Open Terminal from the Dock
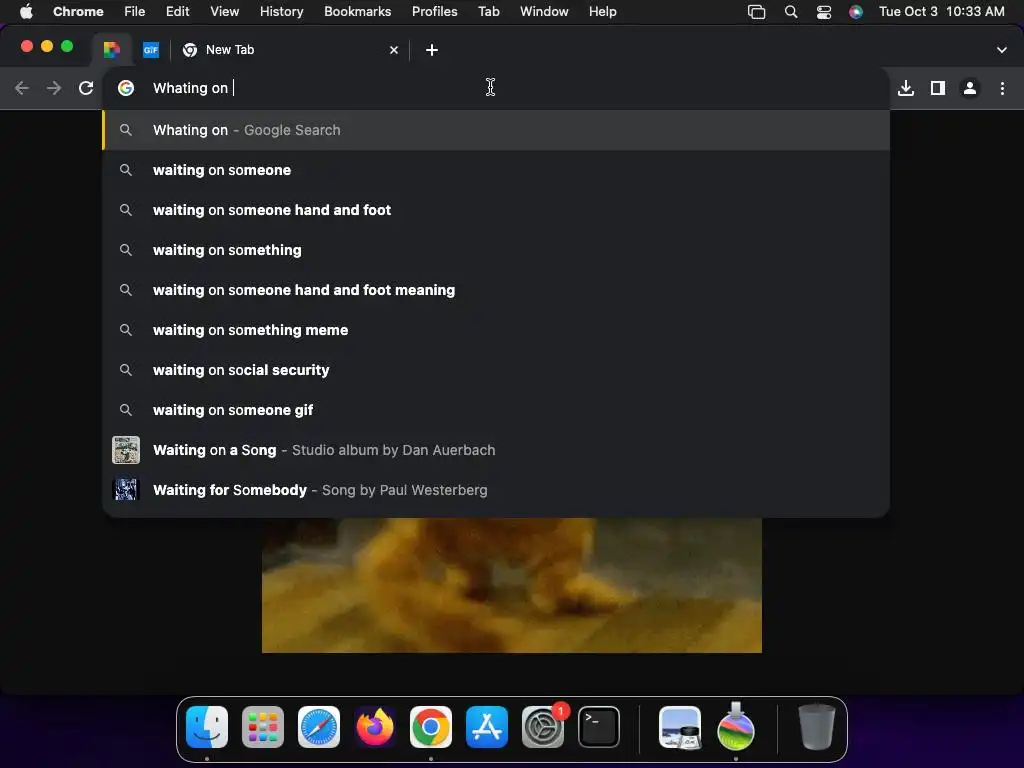 point(599,727)
